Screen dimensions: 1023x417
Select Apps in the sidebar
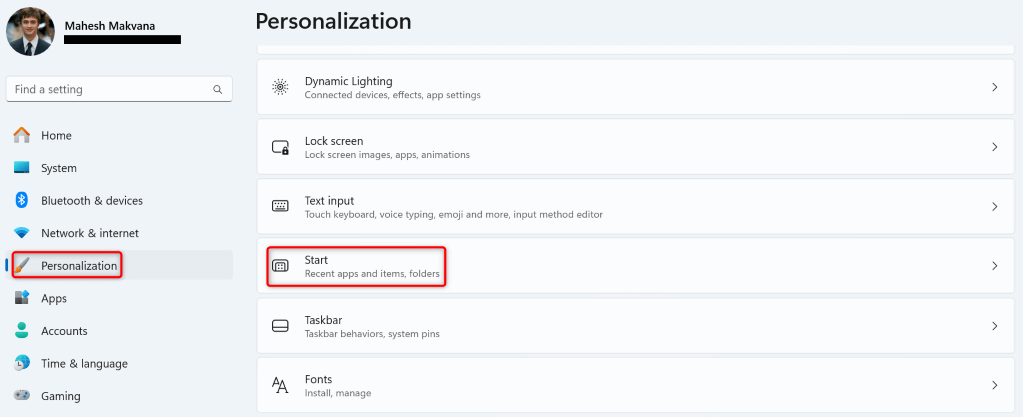click(53, 298)
